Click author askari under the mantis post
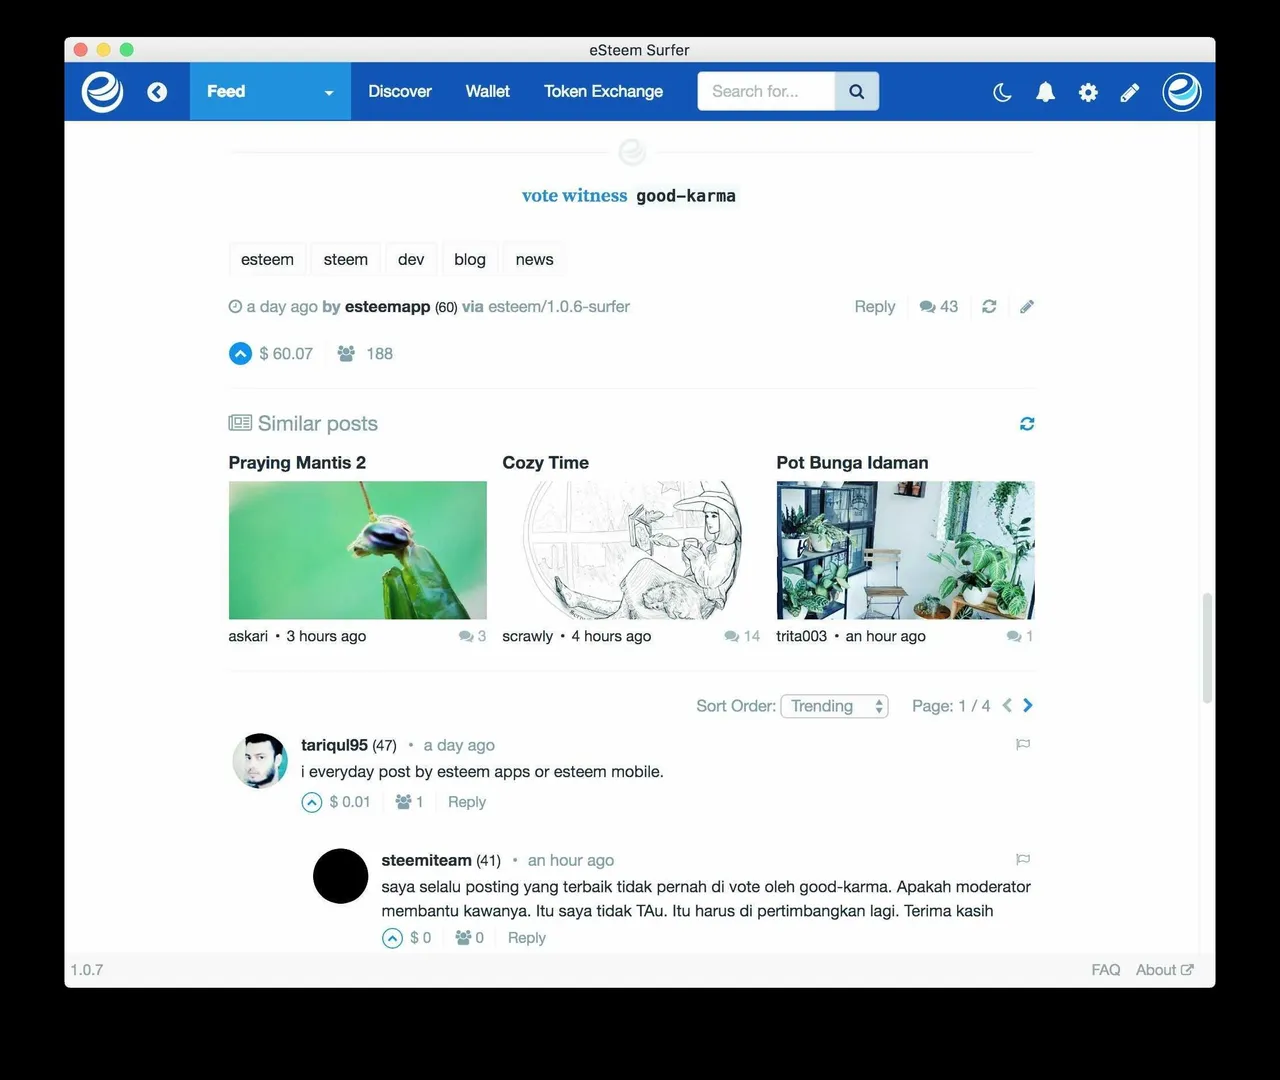This screenshot has width=1280, height=1080. tap(248, 636)
